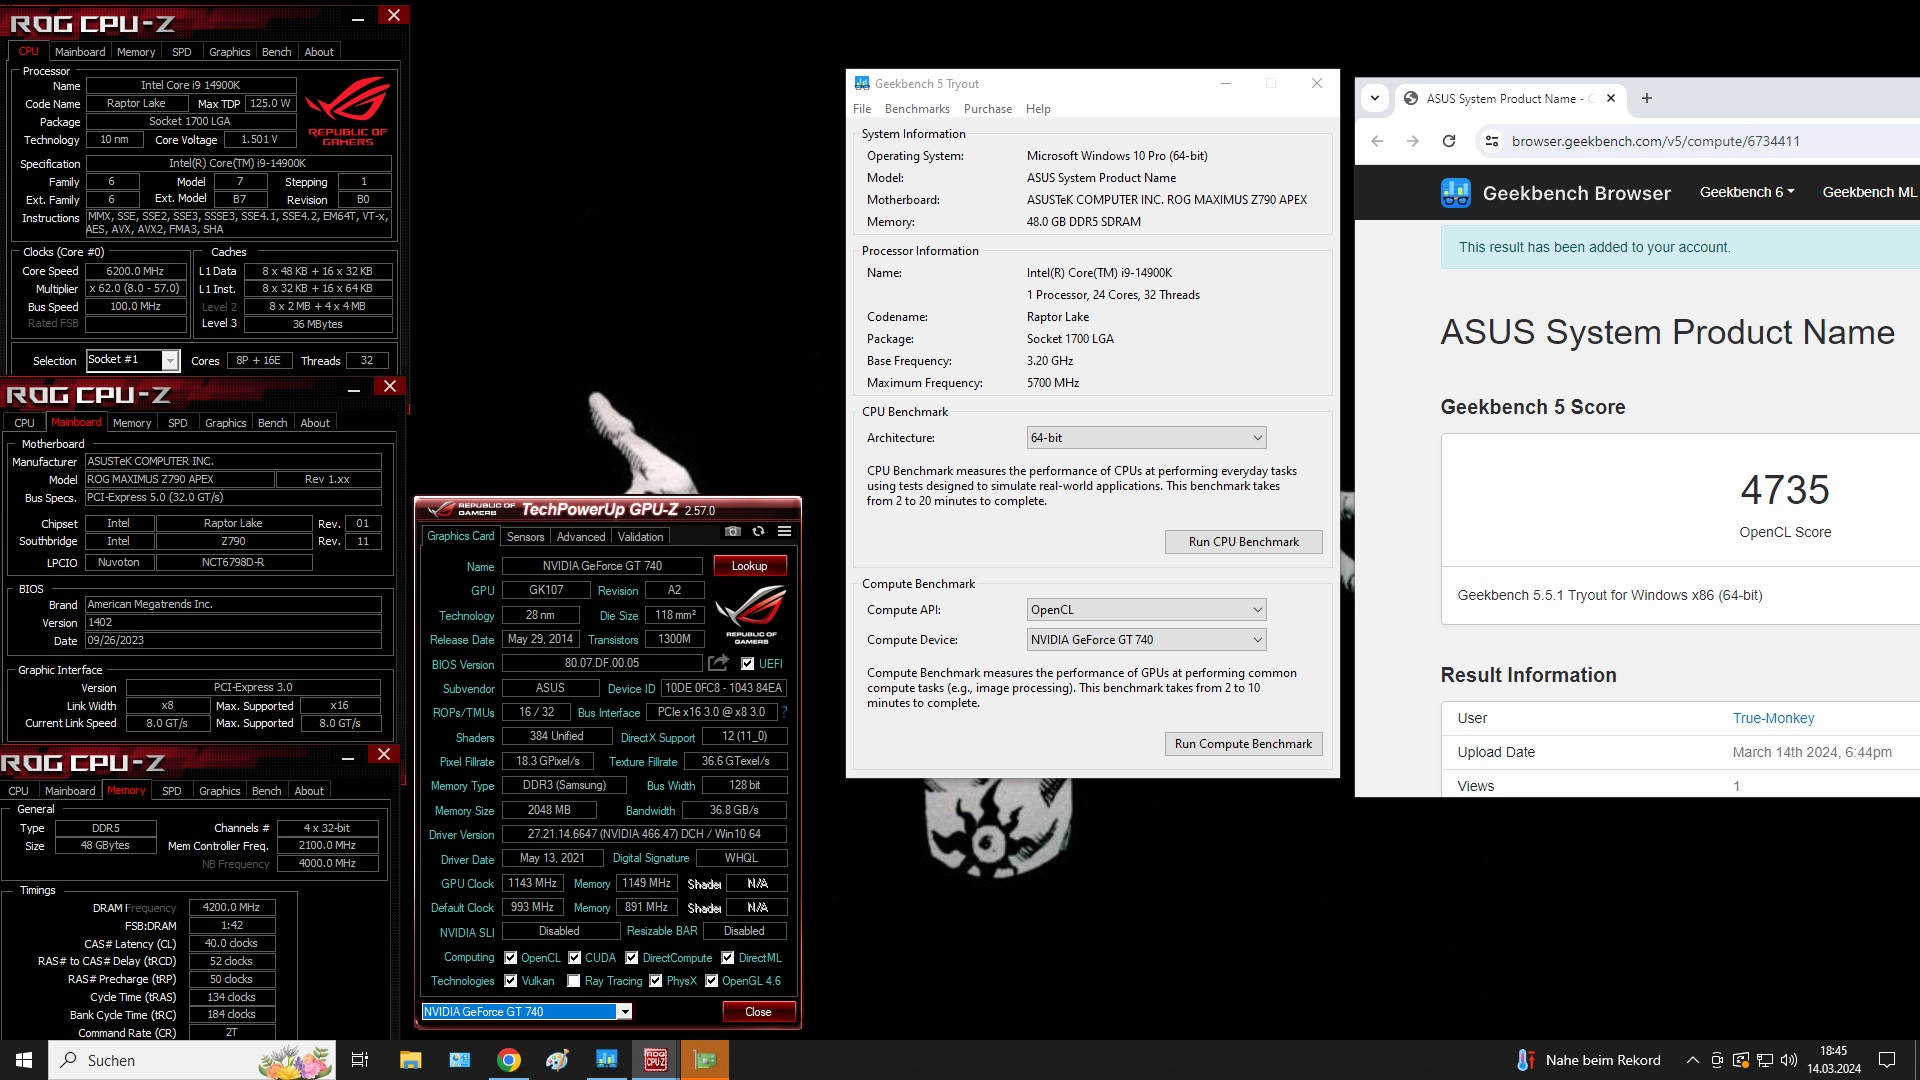Click the Run Compute Benchmark button

coord(1244,744)
